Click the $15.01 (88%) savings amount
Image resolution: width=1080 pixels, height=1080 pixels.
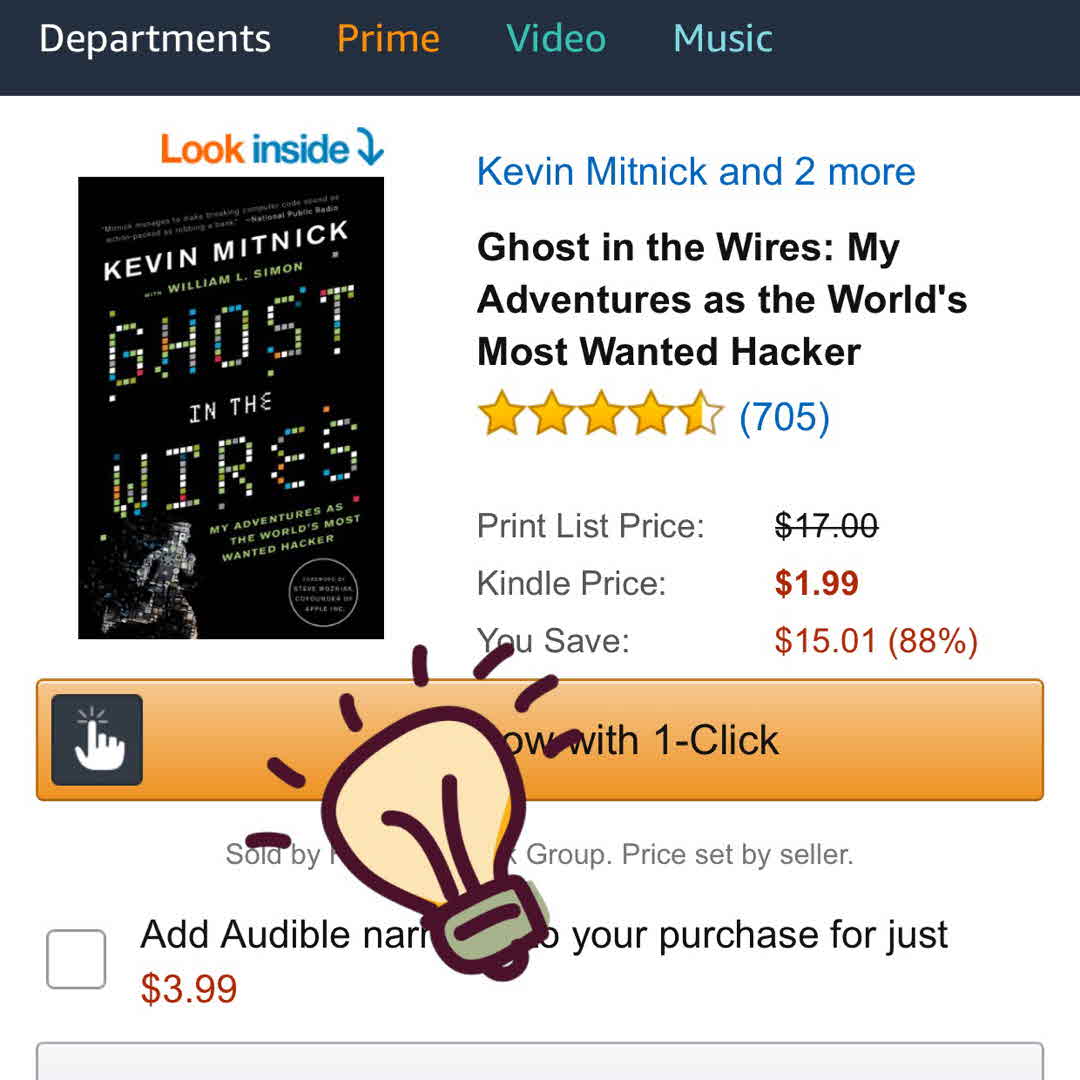click(875, 640)
